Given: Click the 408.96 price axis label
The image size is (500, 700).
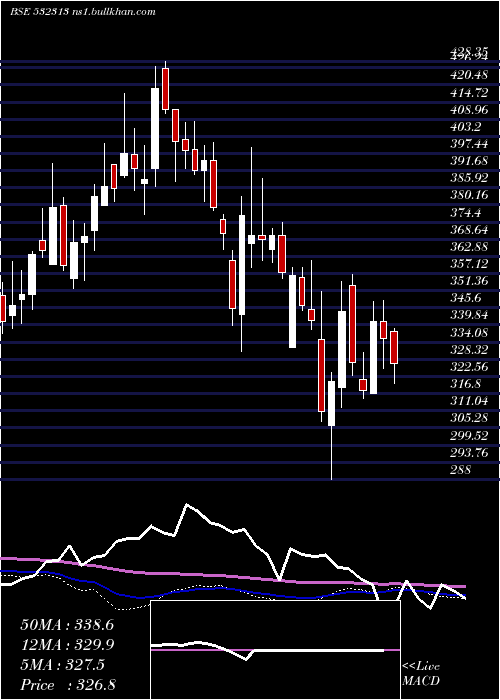Looking at the screenshot, I should [x=468, y=109].
